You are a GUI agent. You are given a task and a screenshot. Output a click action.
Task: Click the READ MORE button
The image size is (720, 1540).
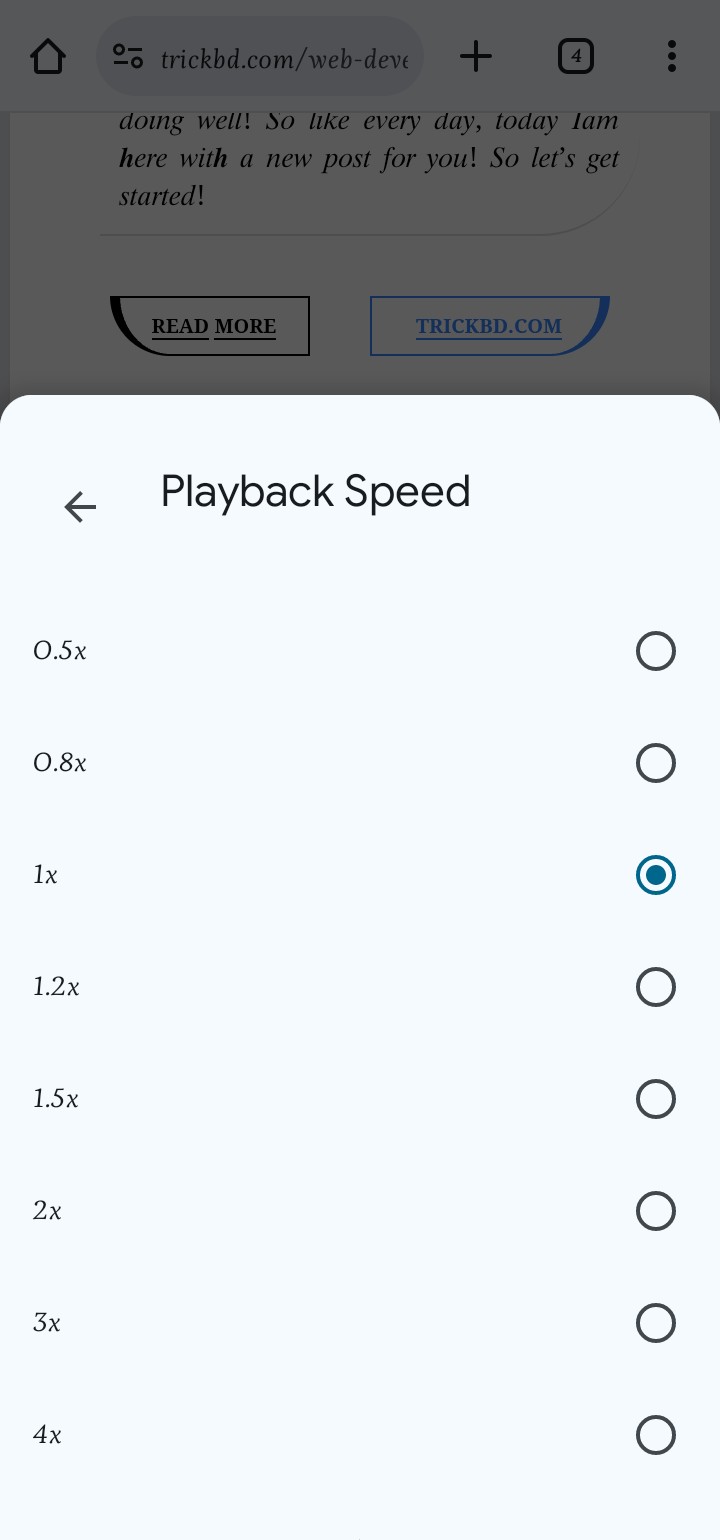[x=213, y=326]
